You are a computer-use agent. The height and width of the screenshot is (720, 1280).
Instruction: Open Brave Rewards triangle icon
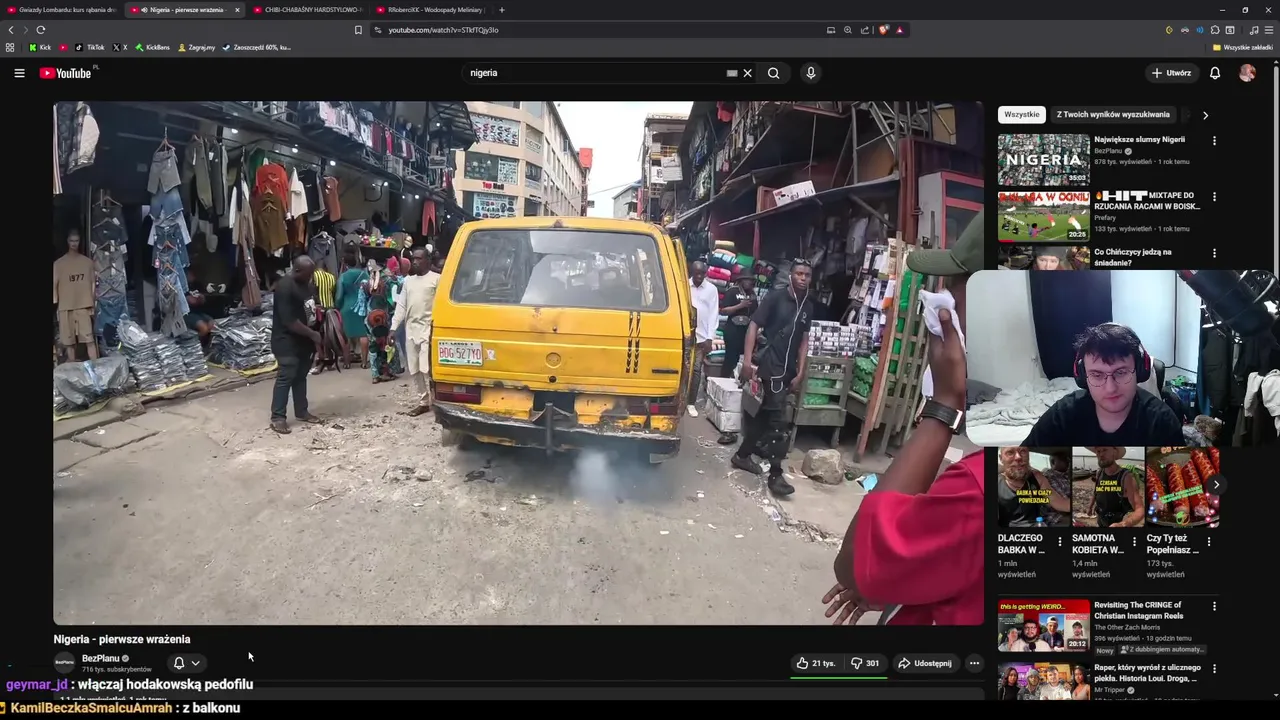click(900, 30)
